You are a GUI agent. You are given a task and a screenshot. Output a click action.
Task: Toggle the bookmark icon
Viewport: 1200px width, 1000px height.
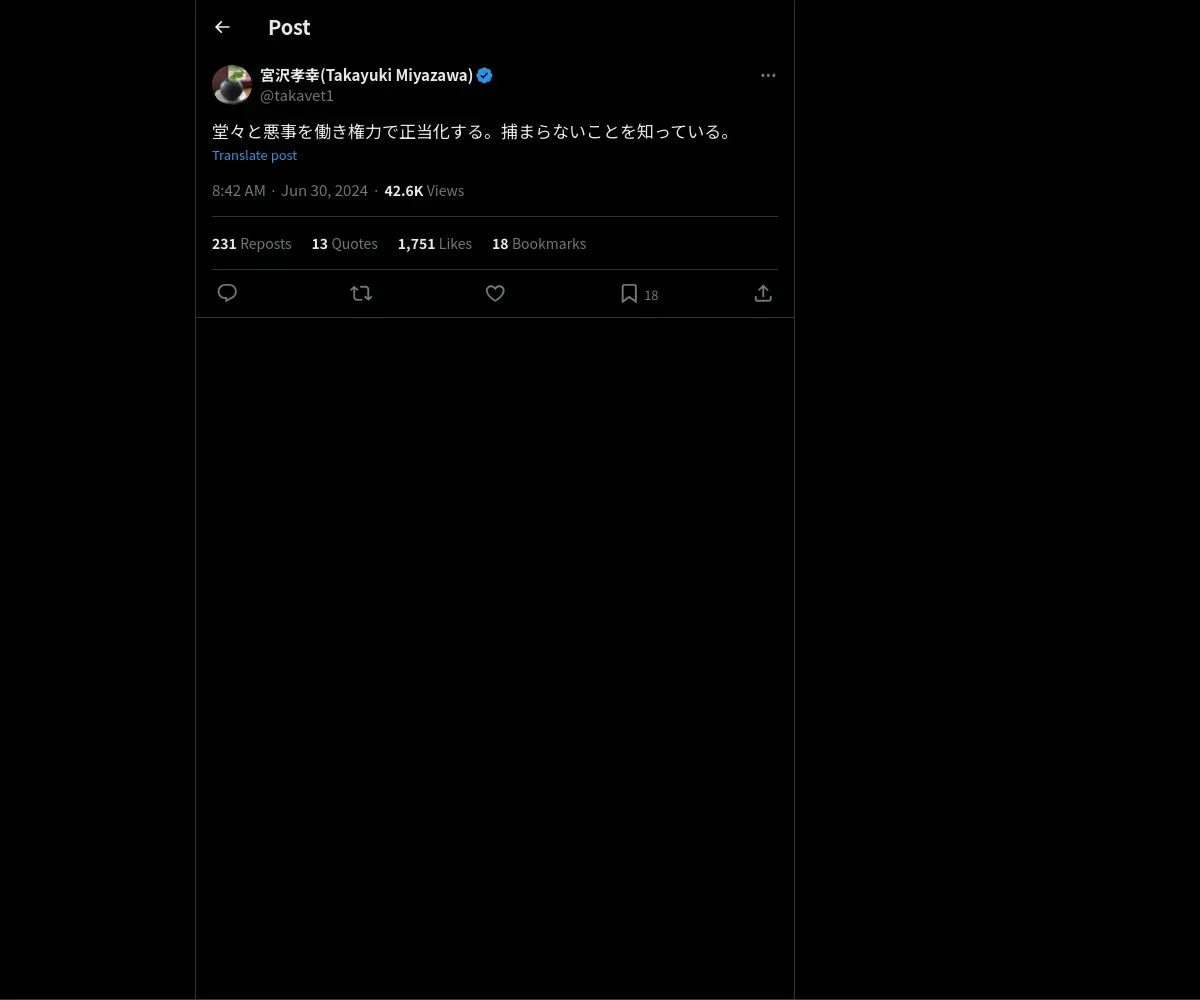629,293
